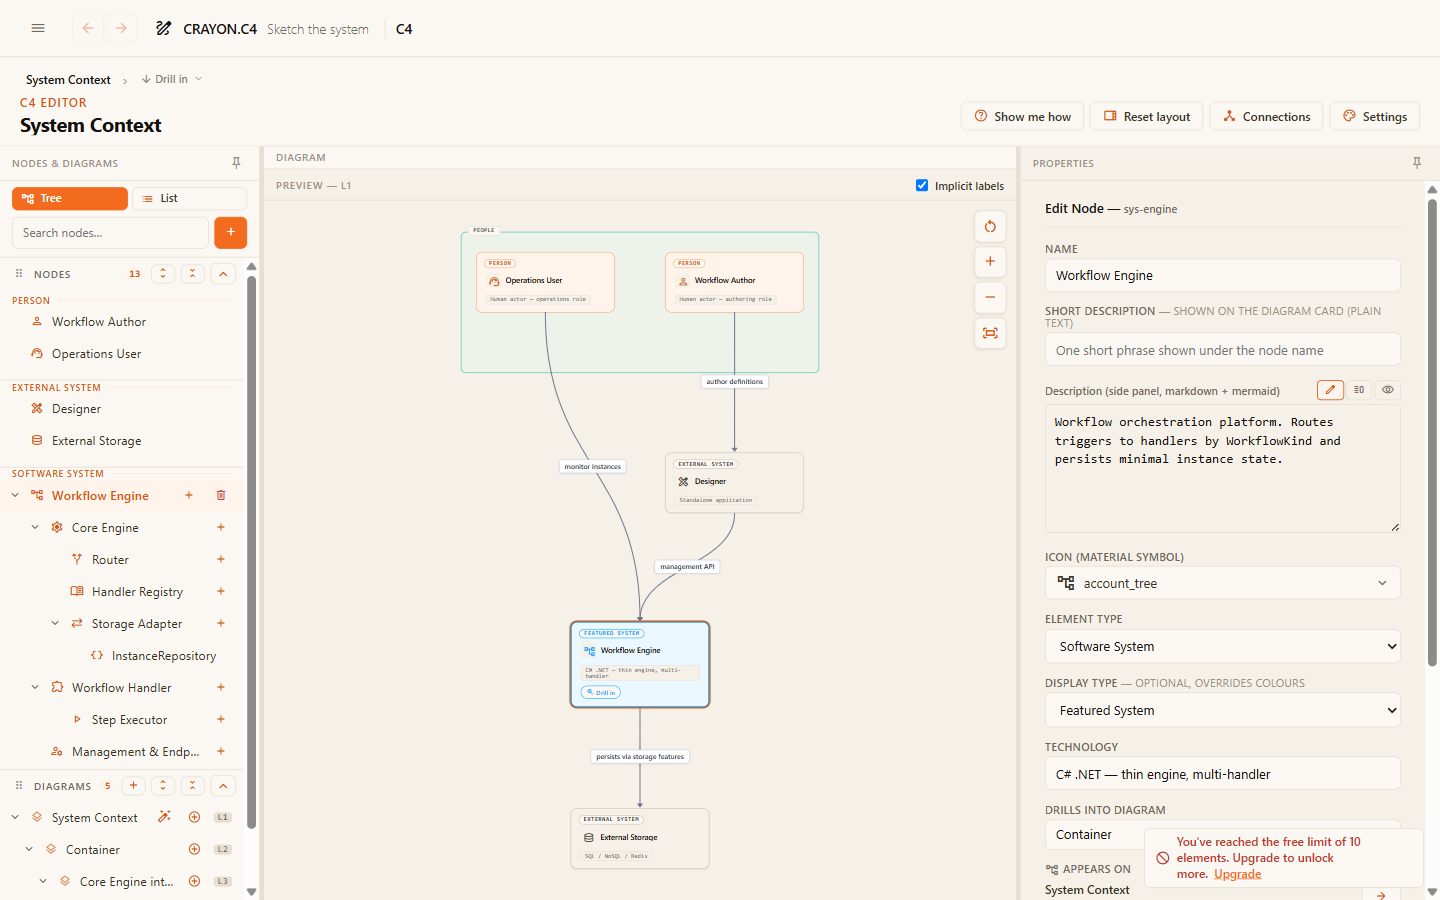
Task: Collapse the Workflow Engine tree node
Action: tap(15, 495)
